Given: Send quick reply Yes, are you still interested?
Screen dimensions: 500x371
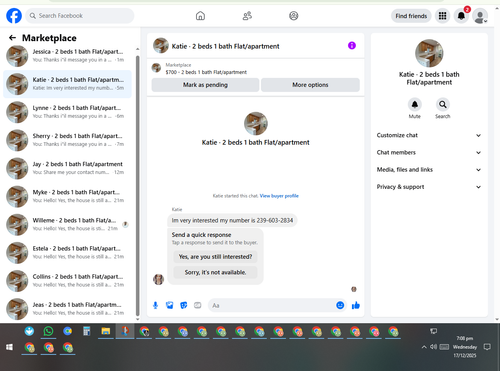Looking at the screenshot, I should (x=215, y=257).
